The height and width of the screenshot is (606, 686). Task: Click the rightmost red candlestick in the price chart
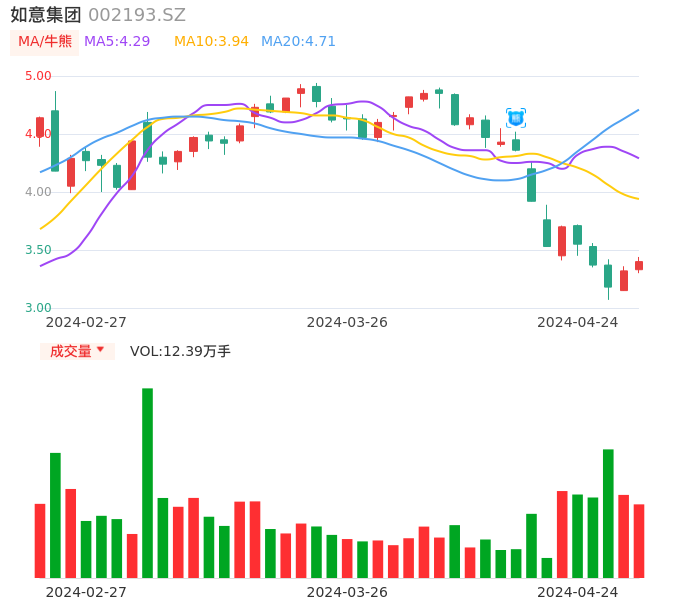639,265
